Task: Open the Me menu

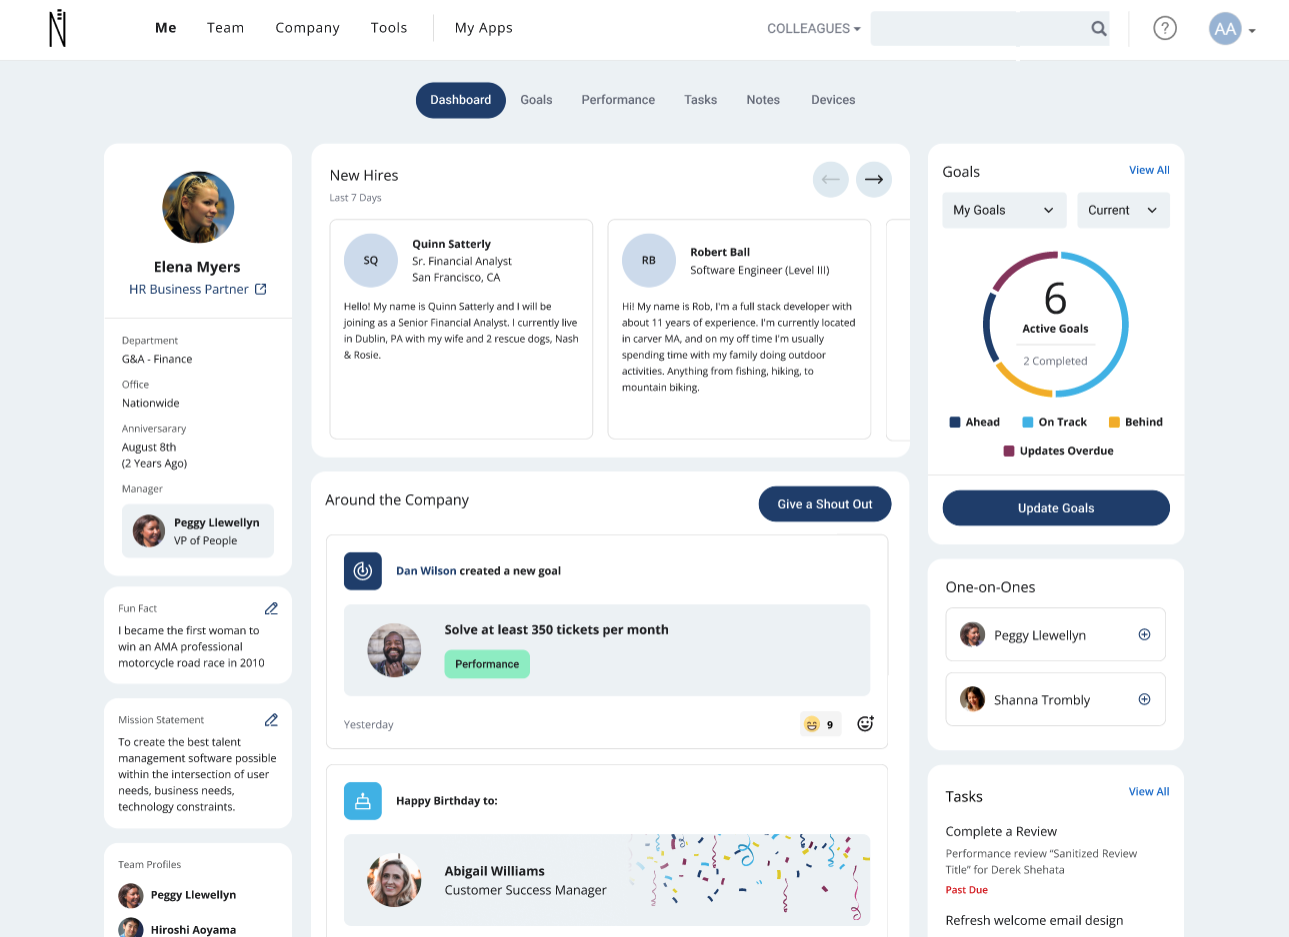Action: (166, 28)
